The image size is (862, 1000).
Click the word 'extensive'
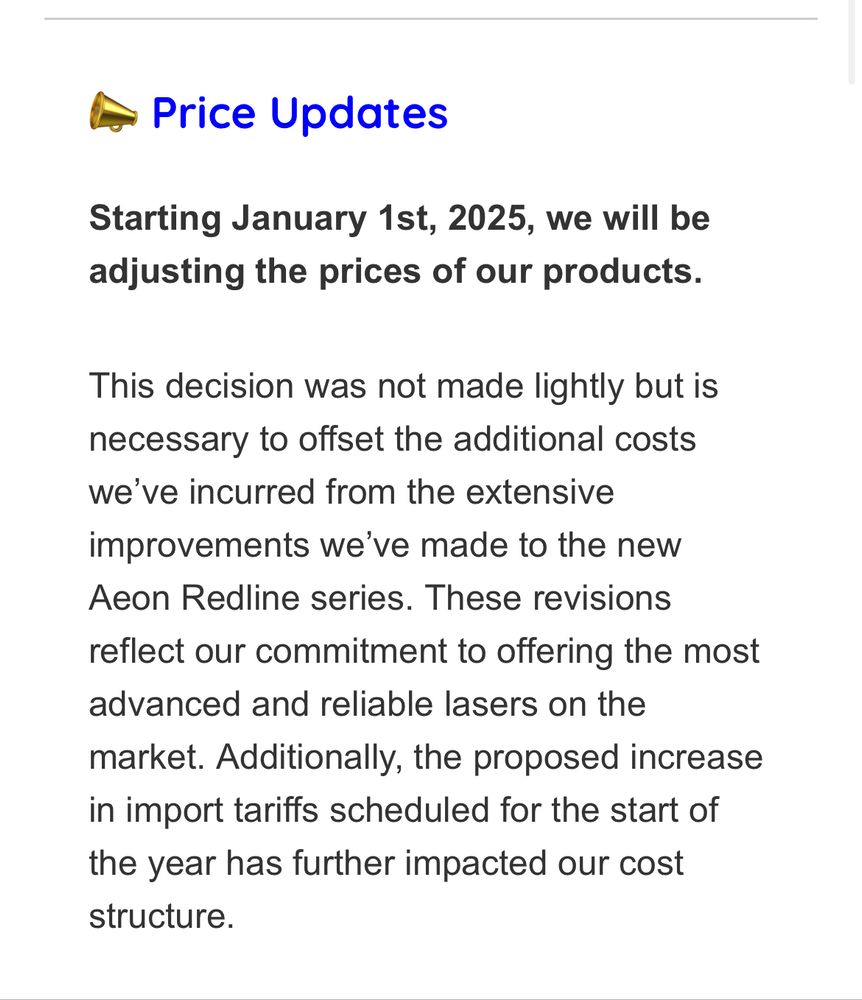coord(539,492)
